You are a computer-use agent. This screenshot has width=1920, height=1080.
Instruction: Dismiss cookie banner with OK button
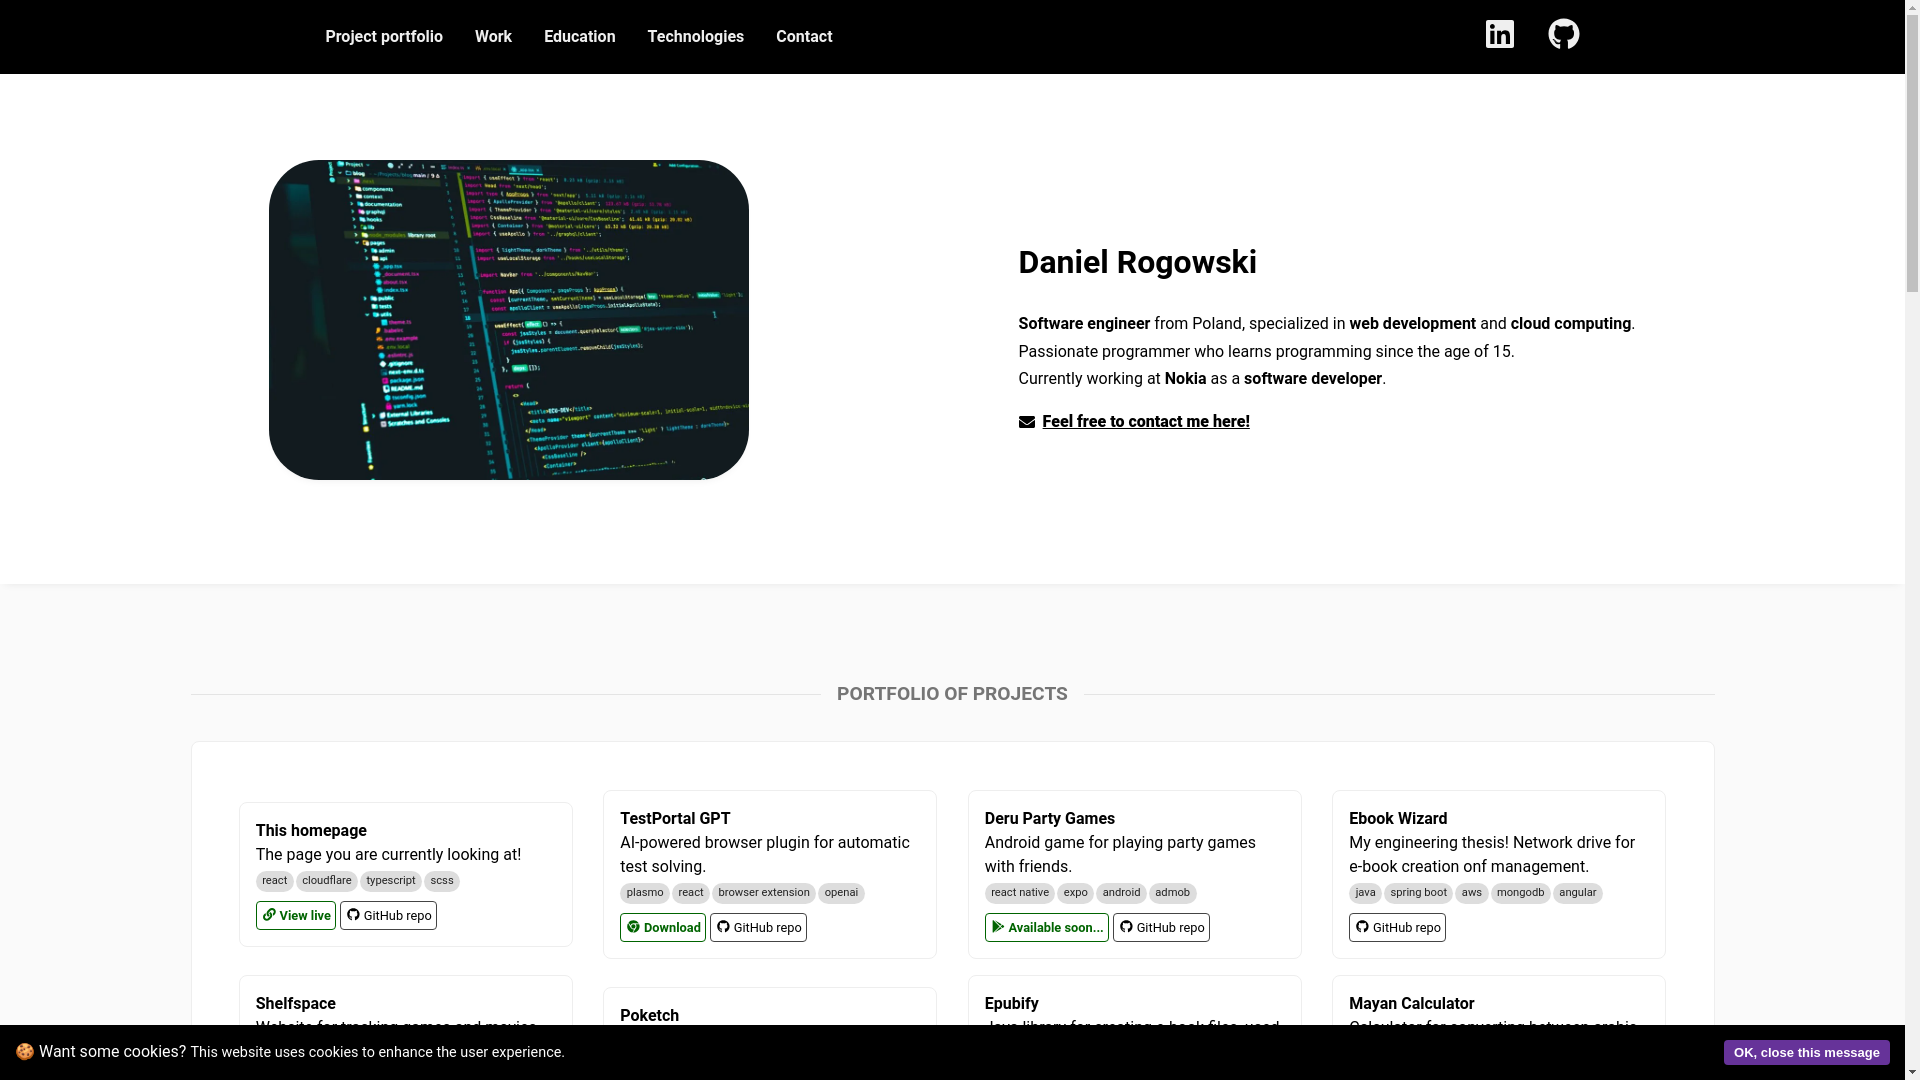pos(1807,1052)
